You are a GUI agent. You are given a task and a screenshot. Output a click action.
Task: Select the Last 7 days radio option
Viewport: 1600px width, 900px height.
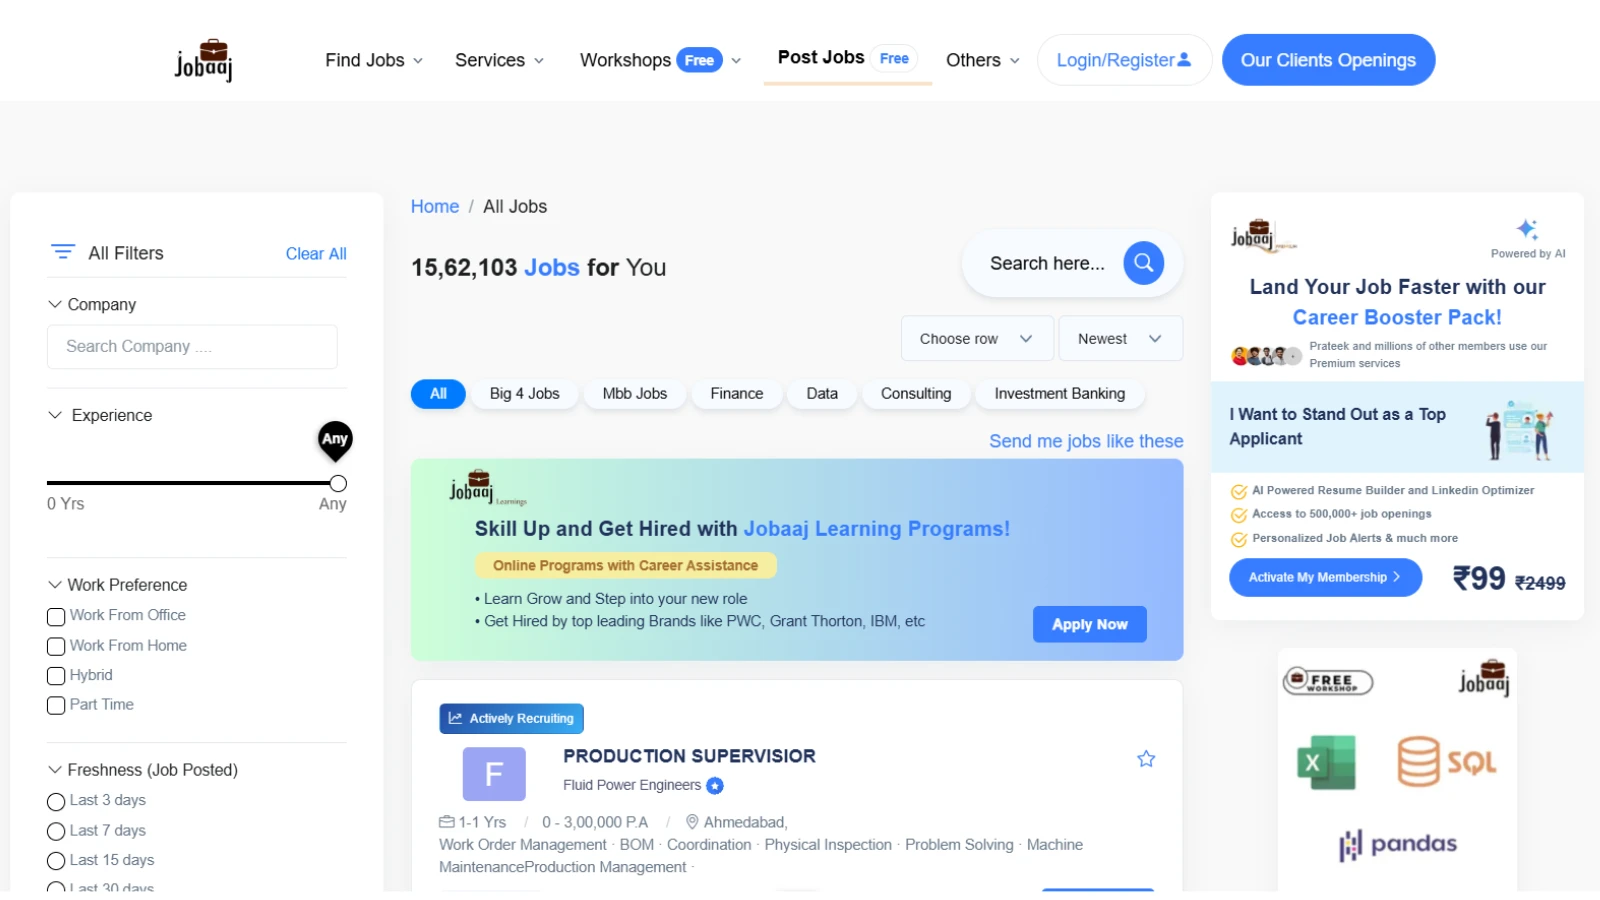(56, 831)
